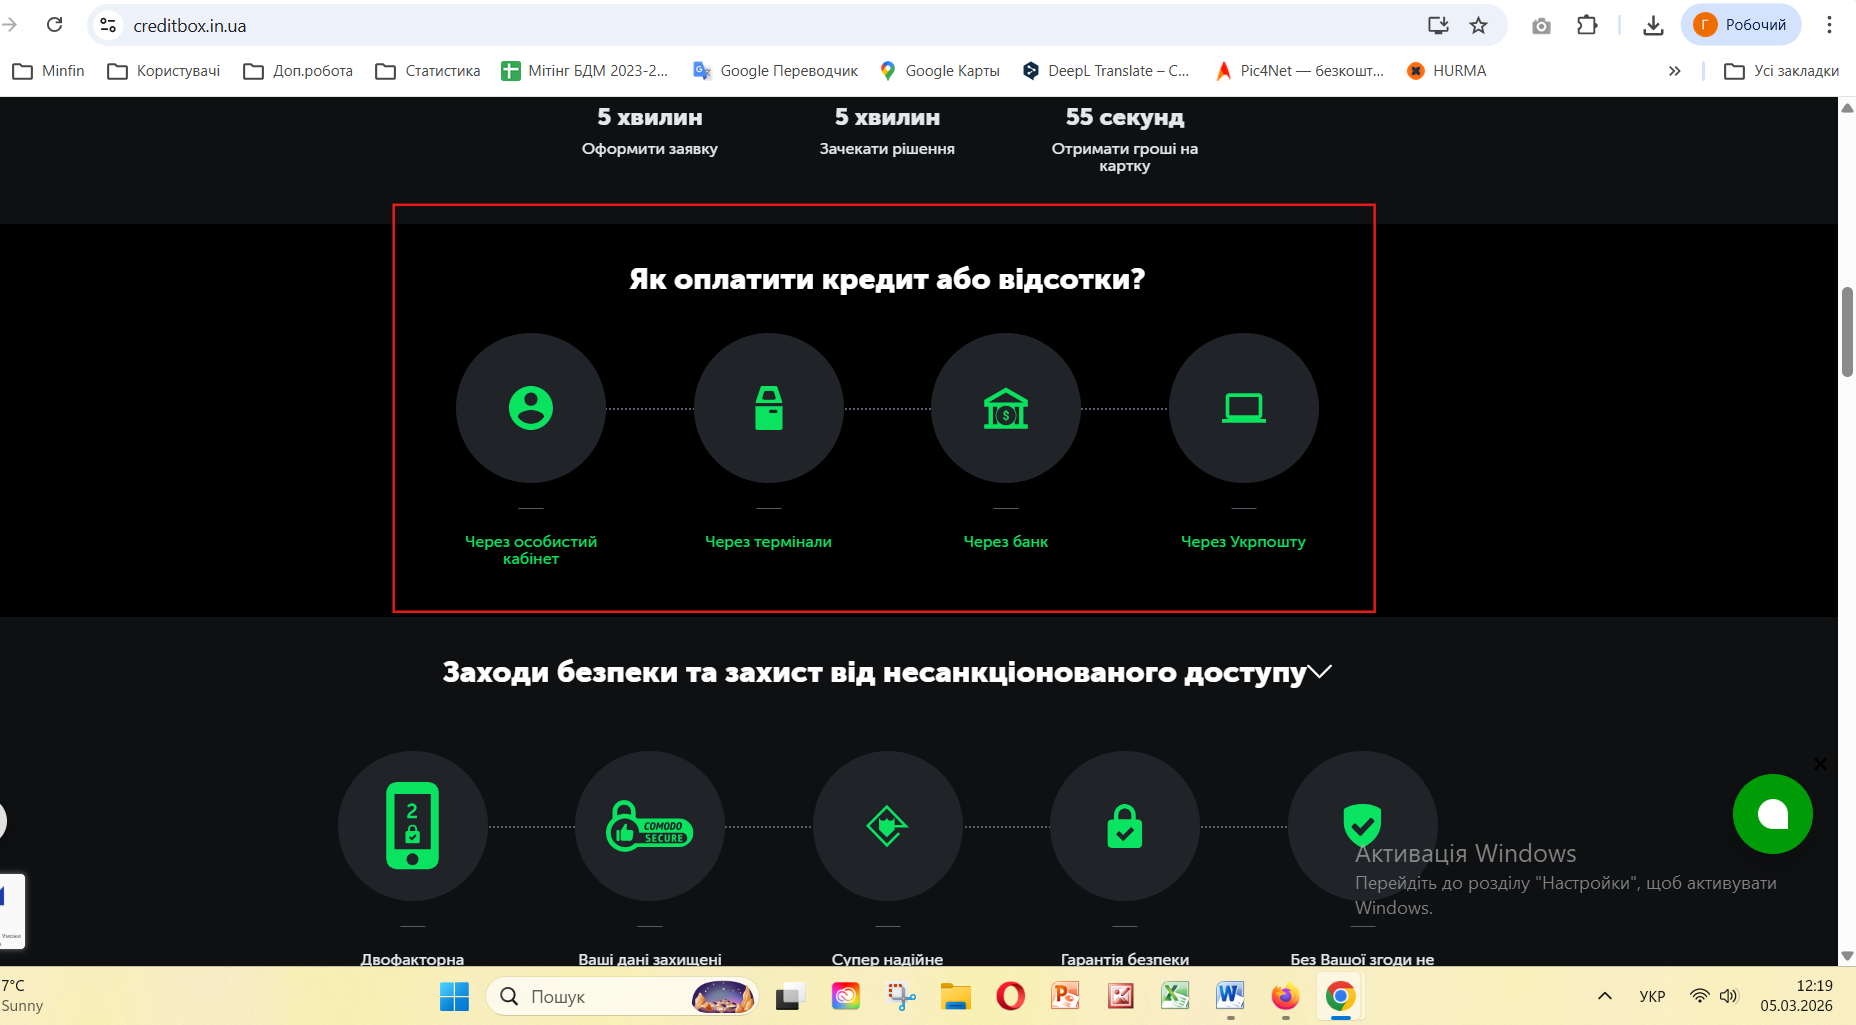Image resolution: width=1856 pixels, height=1025 pixels.
Task: View site information icon in address bar
Action: coord(108,25)
